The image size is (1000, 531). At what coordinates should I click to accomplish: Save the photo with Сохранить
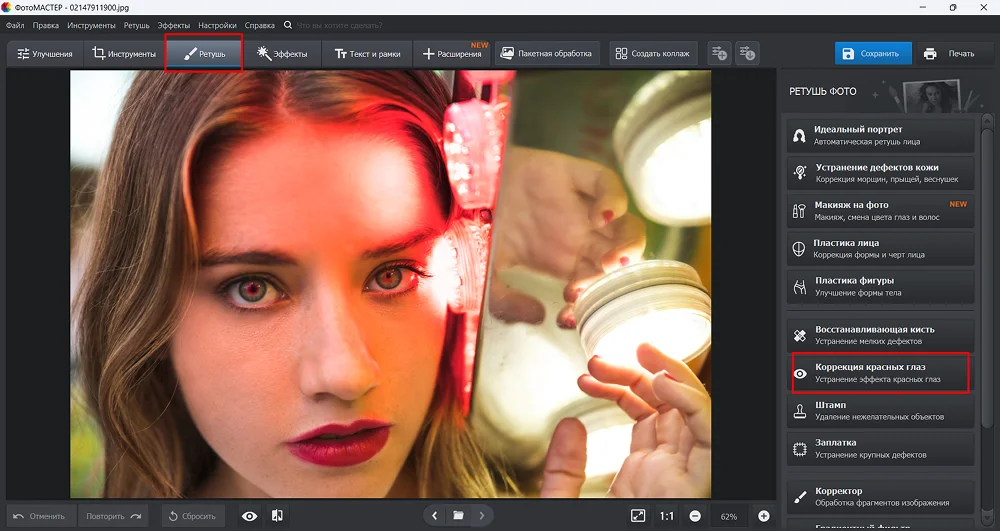point(872,54)
